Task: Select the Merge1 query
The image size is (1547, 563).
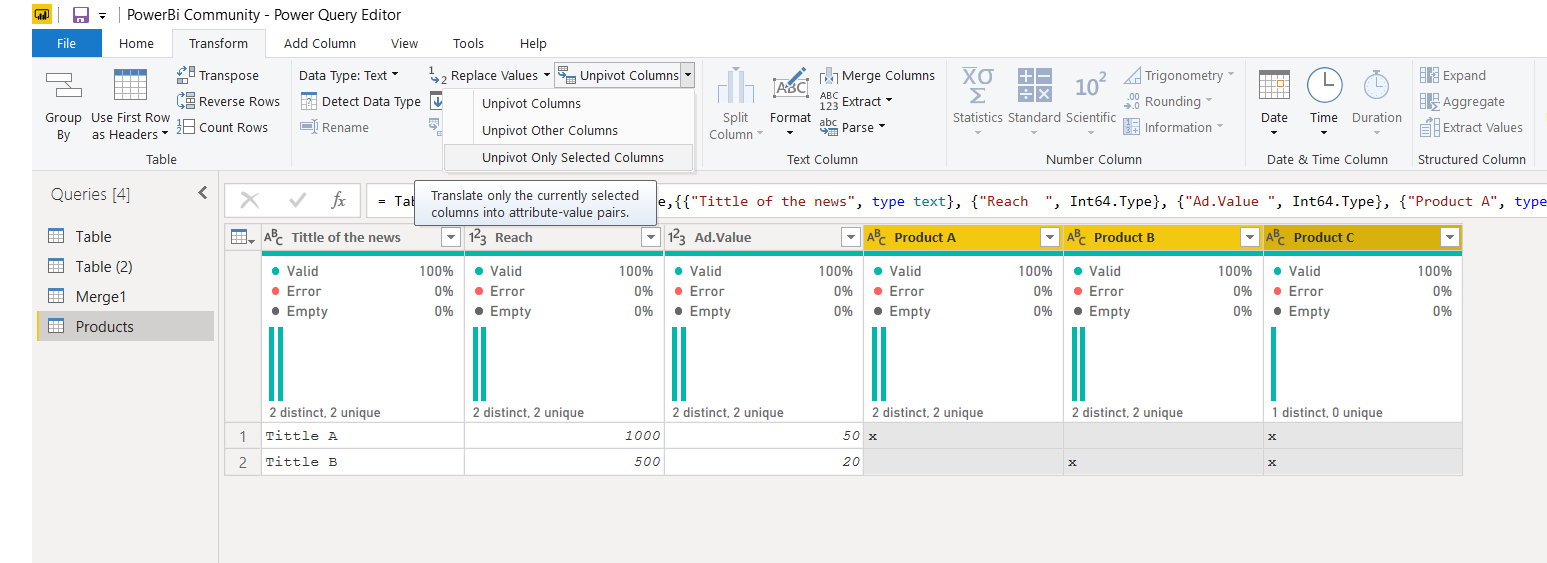Action: click(125, 296)
